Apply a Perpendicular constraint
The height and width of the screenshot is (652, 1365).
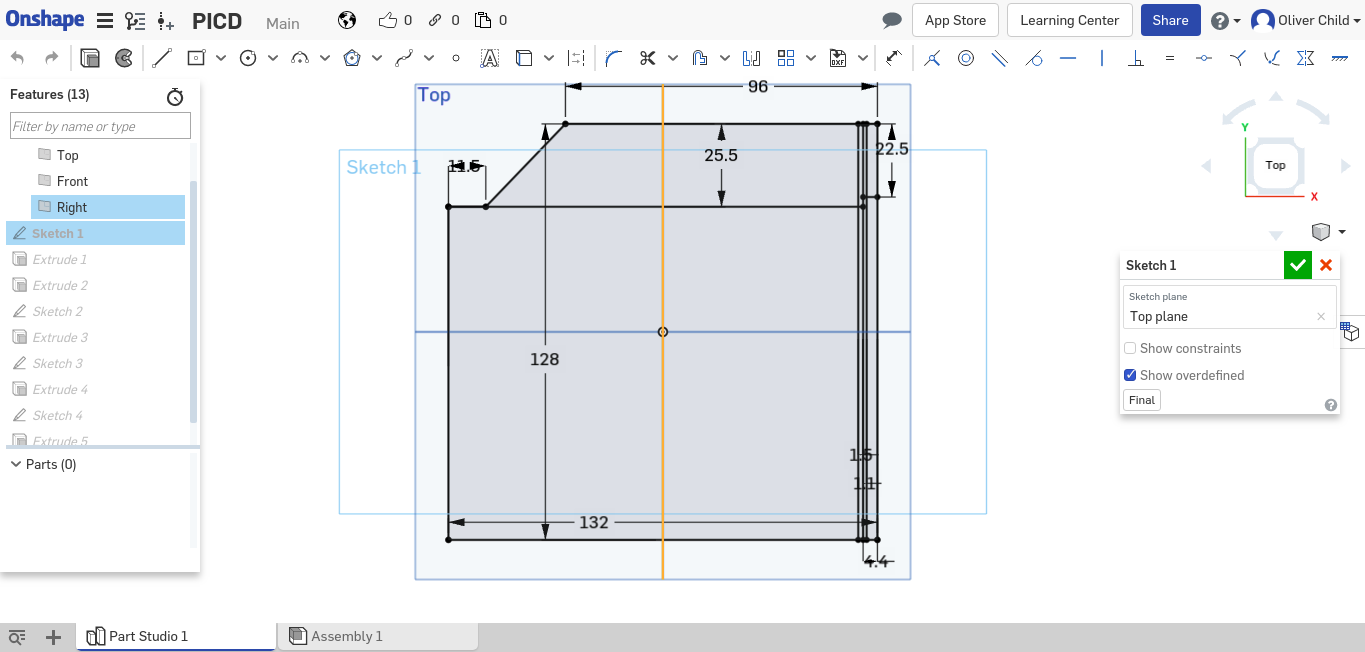pyautogui.click(x=1135, y=57)
